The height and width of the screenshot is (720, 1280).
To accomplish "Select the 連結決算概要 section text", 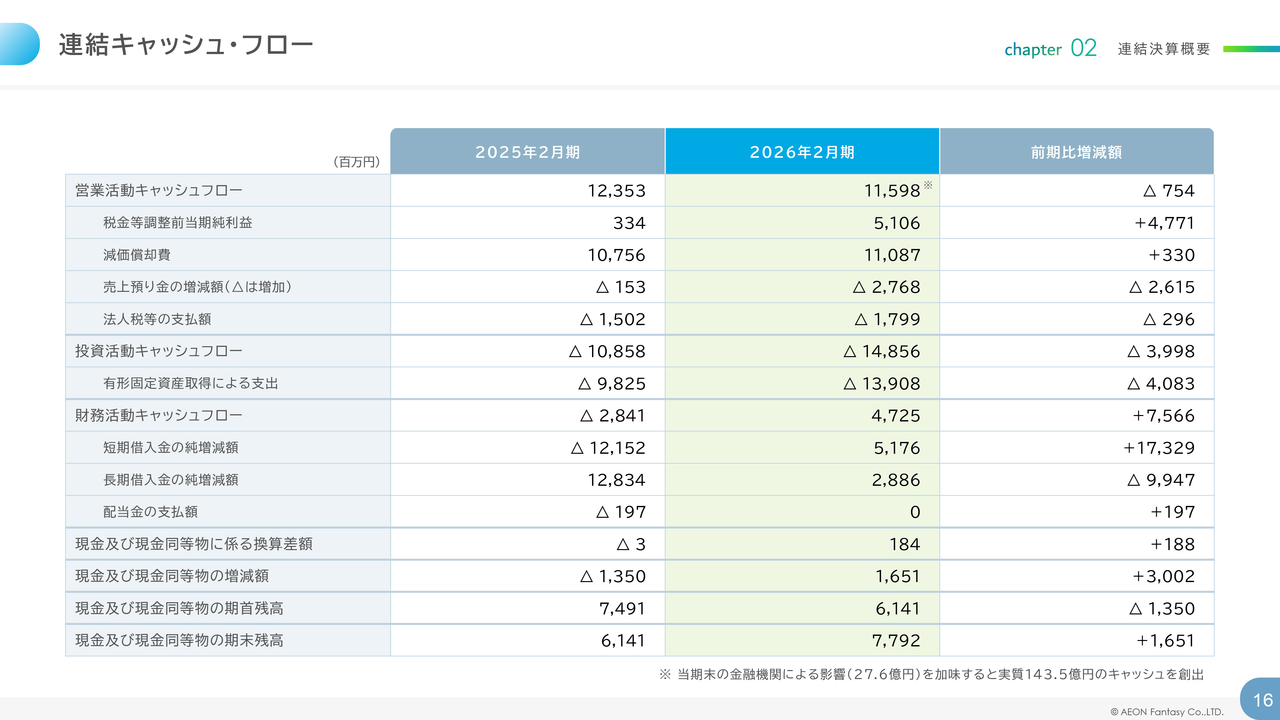I will pos(1164,49).
